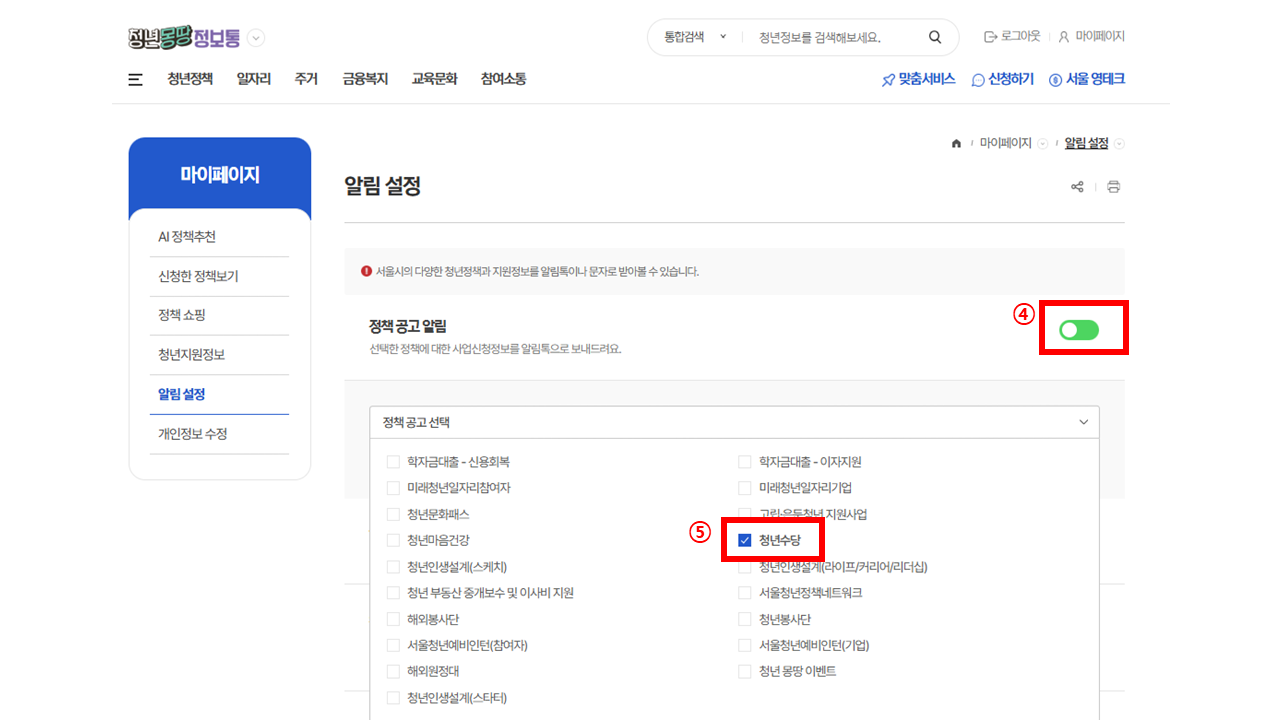Screen dimensions: 1280x720
Task: Open the 통합검색 category dropdown
Action: 695,37
